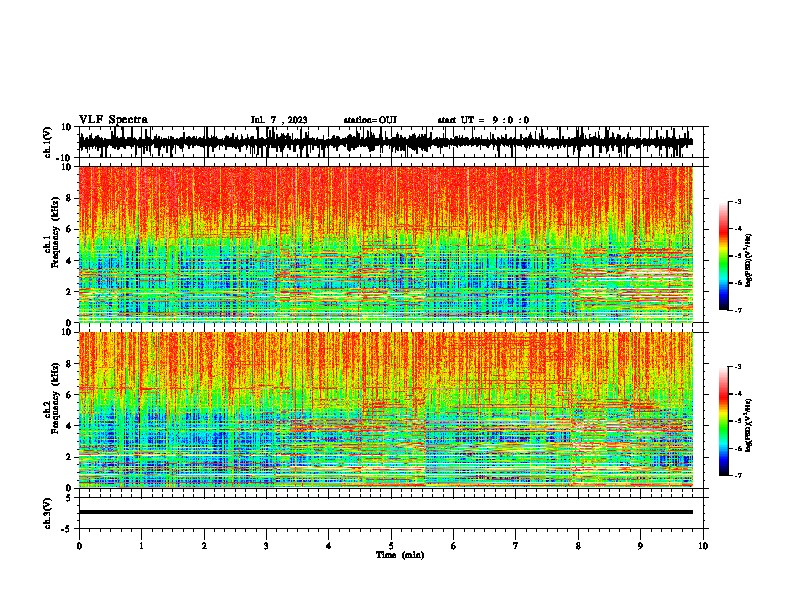Click the "8" kHz tick on ch.1 frequency axis
The image size is (792, 612).
[70, 198]
